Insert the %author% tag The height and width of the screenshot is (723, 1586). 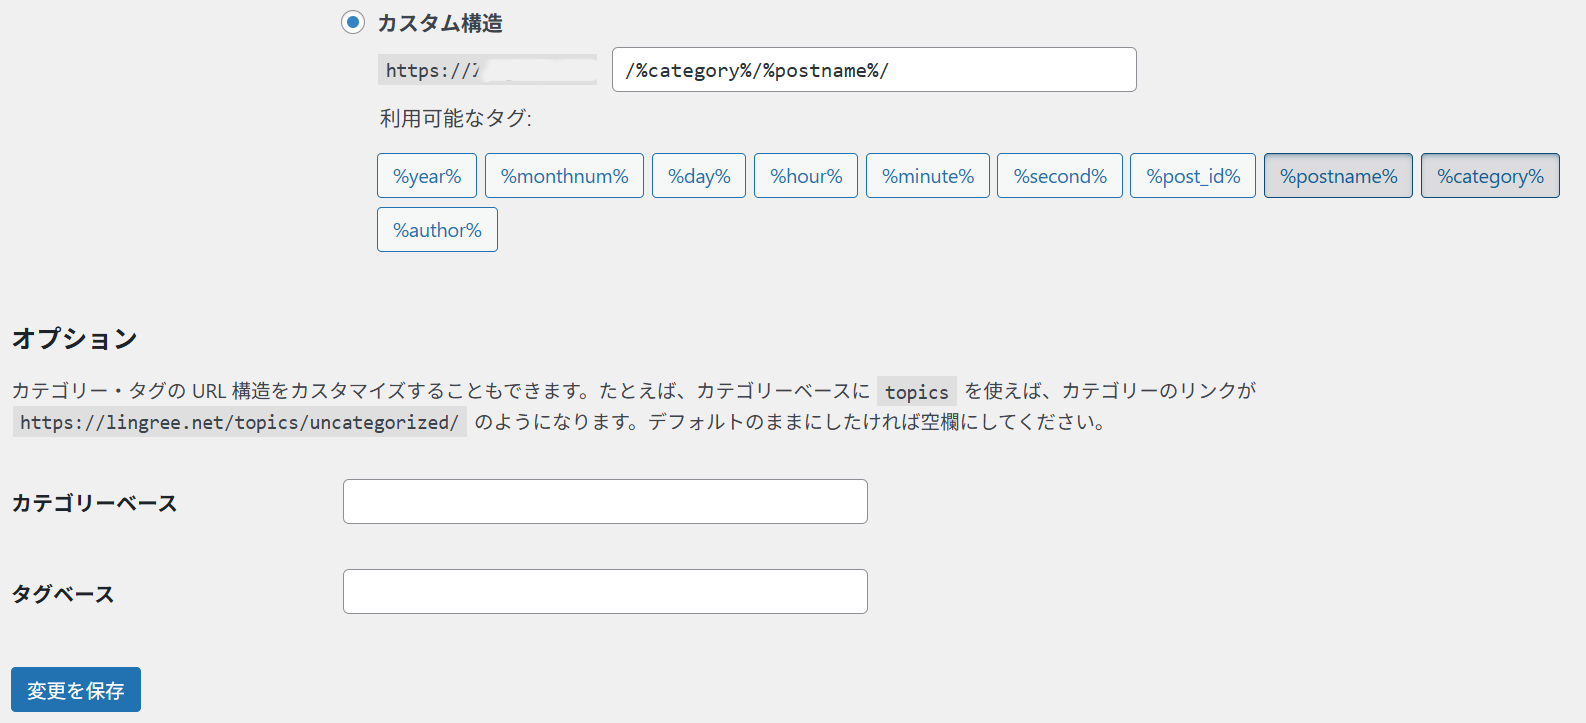pyautogui.click(x=437, y=230)
